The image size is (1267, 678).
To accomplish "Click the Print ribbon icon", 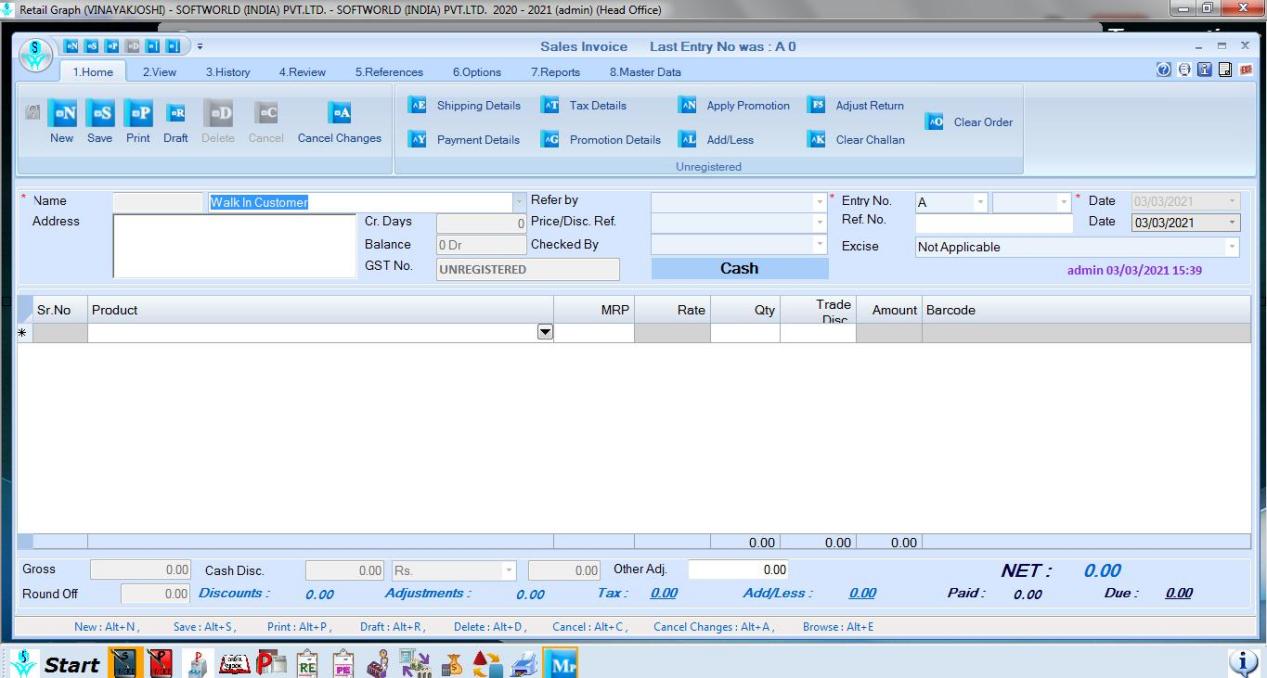I will click(138, 113).
